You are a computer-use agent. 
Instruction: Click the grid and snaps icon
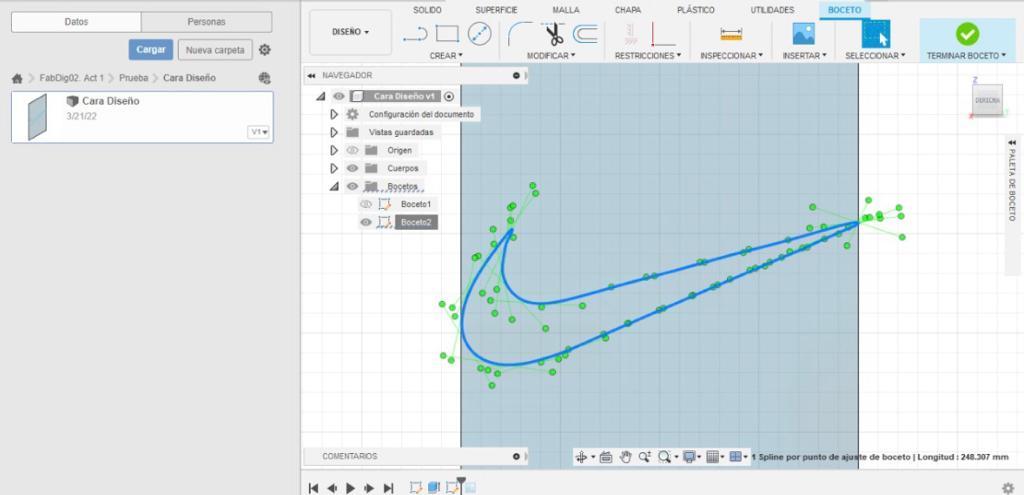tap(712, 457)
